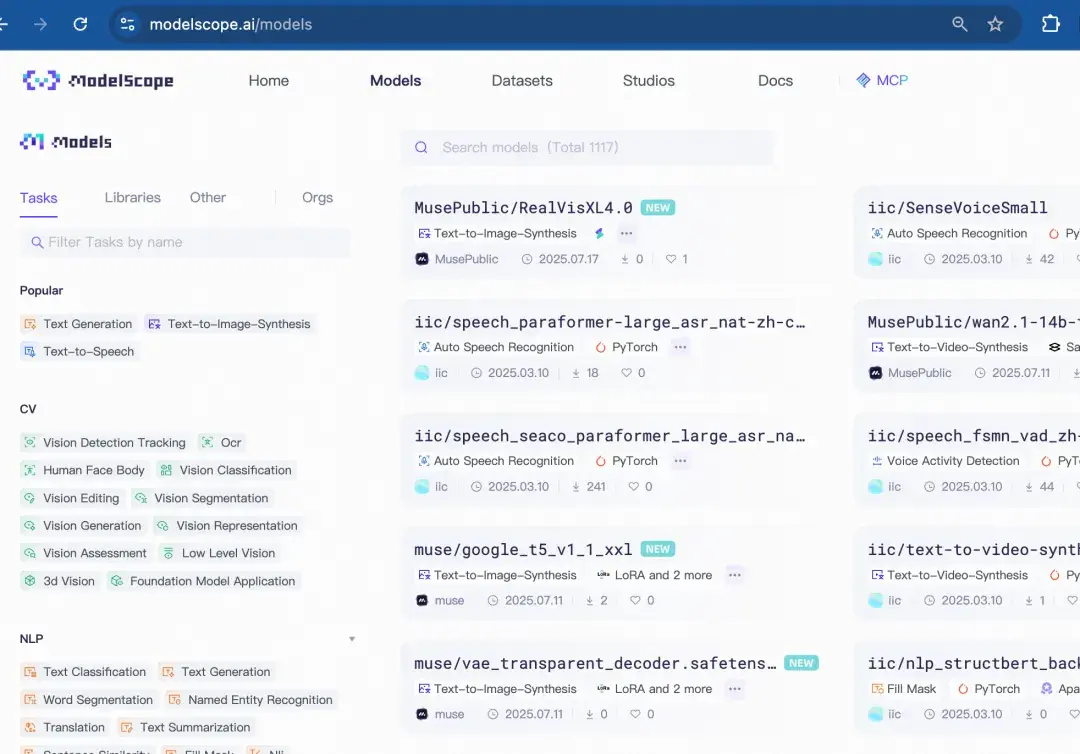The height and width of the screenshot is (754, 1080).
Task: Open Docs in top navigation
Action: click(x=775, y=81)
